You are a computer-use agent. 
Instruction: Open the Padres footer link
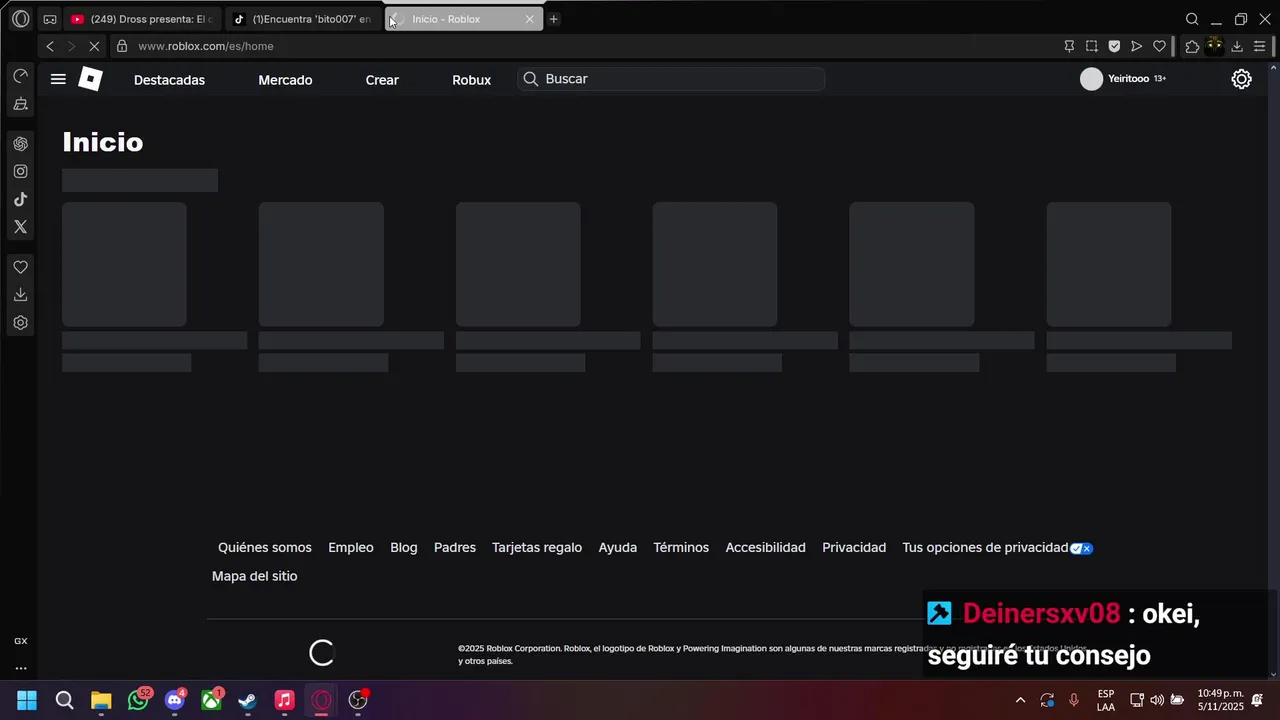[x=455, y=548]
